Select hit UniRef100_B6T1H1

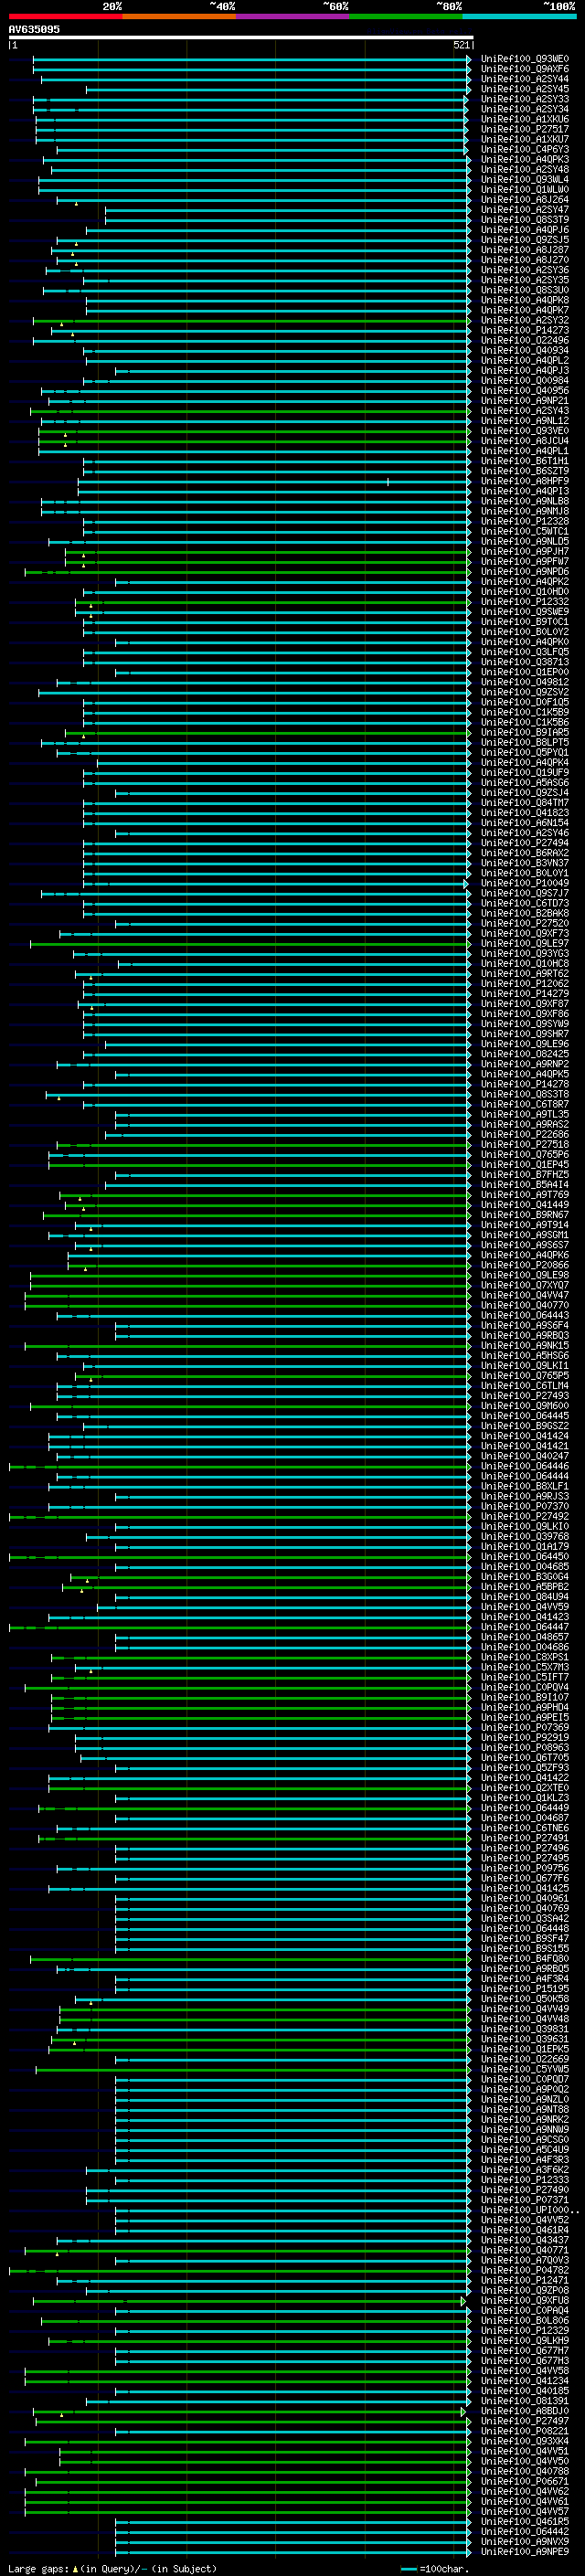525,461
